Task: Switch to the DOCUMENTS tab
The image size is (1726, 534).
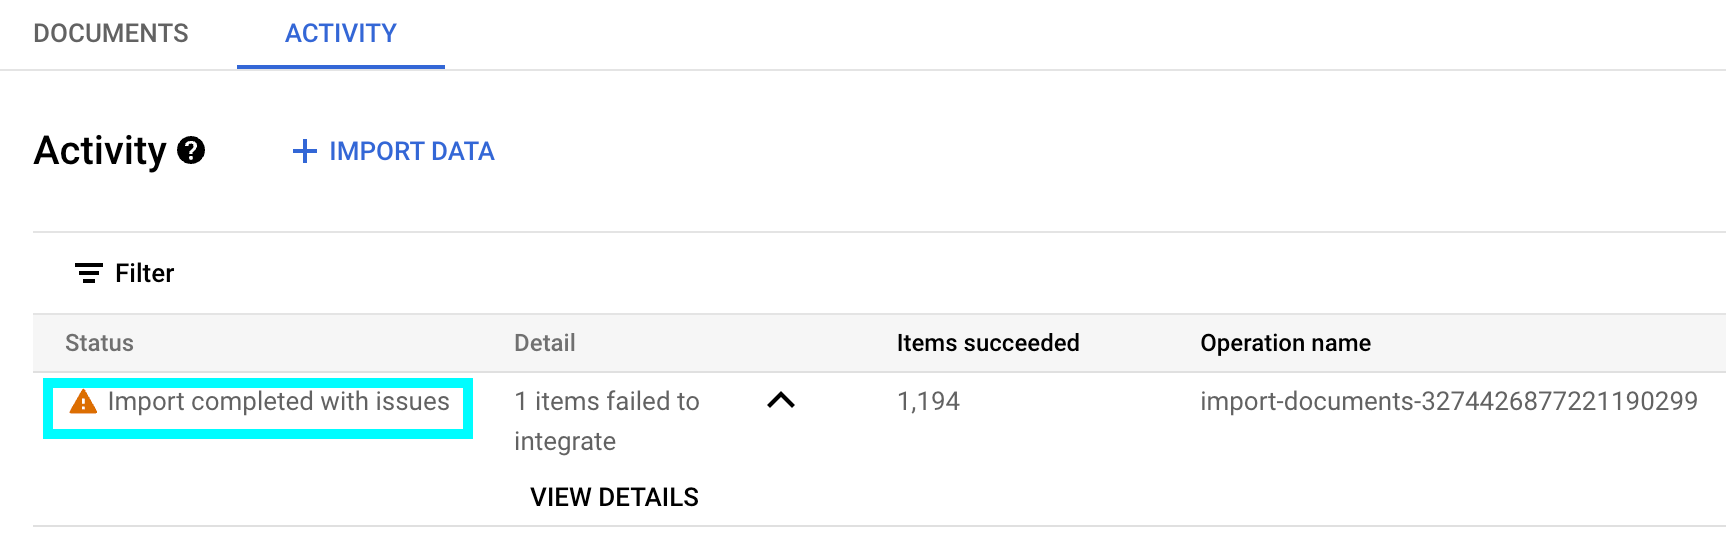Action: 111,34
